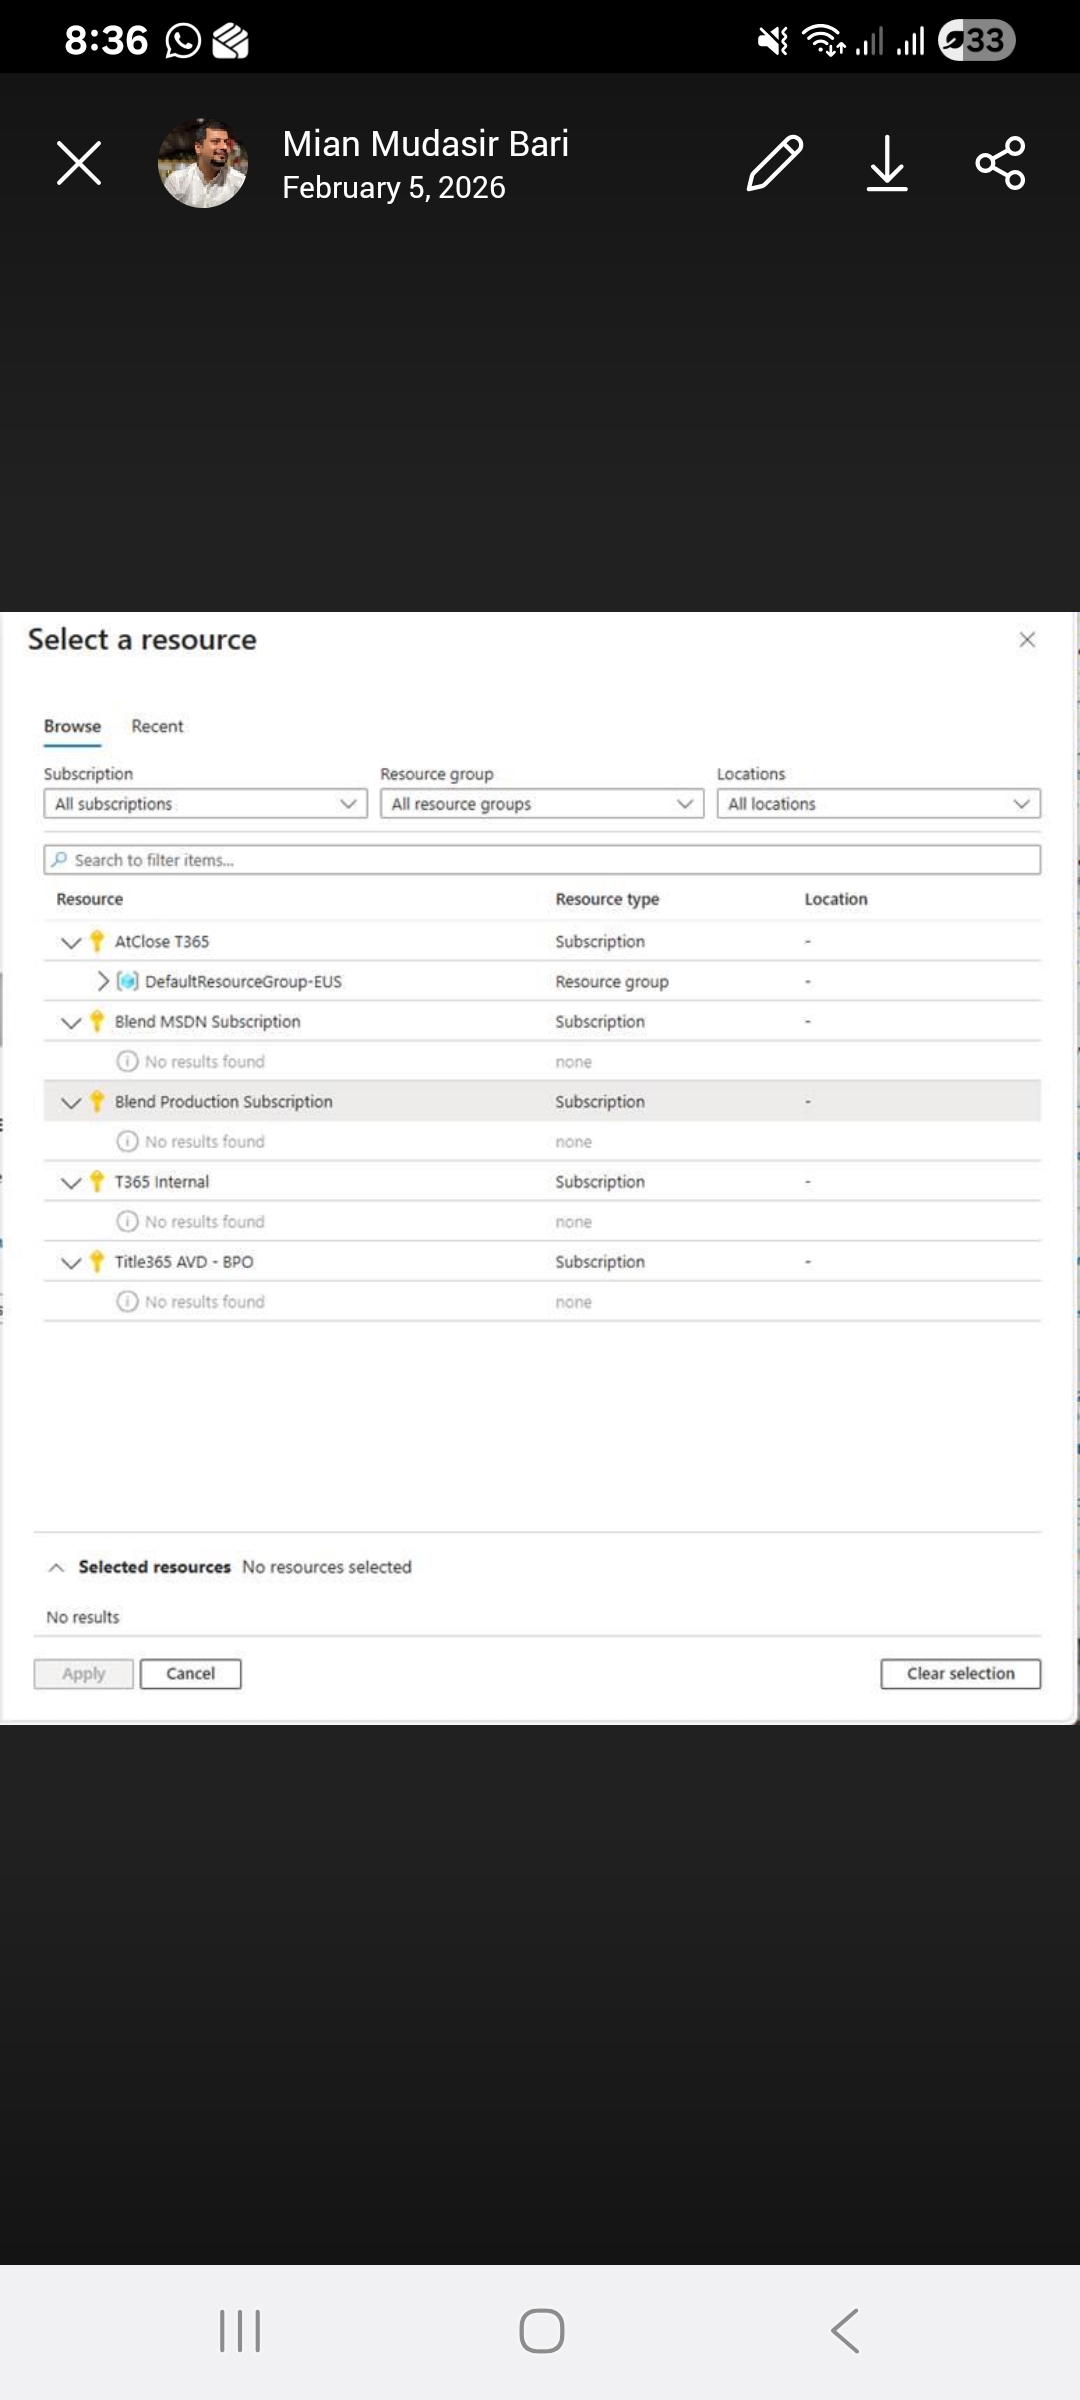Click Blend MSDN Subscription key icon

coord(97,1021)
